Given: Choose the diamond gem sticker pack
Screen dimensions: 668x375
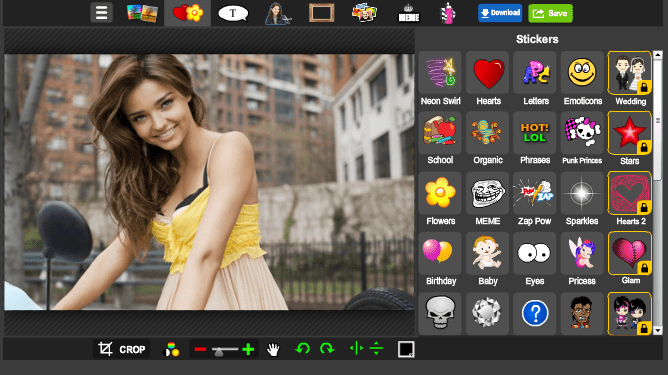Looking at the screenshot, I should [488, 314].
